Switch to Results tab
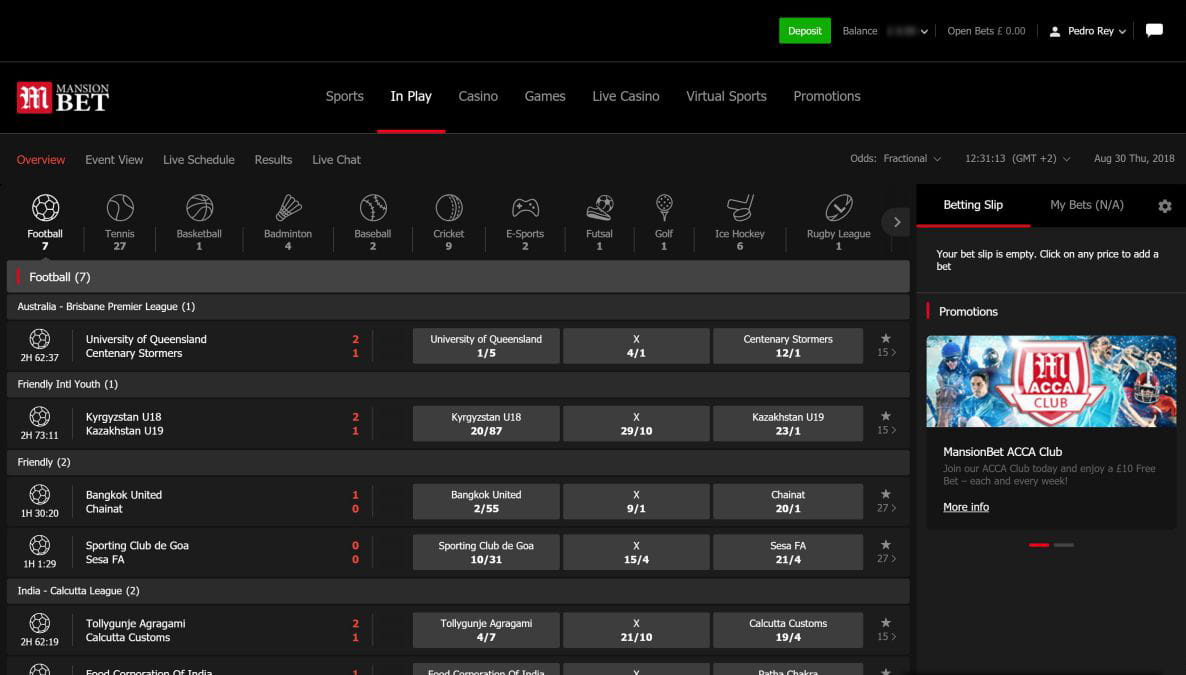This screenshot has width=1186, height=675. click(273, 160)
